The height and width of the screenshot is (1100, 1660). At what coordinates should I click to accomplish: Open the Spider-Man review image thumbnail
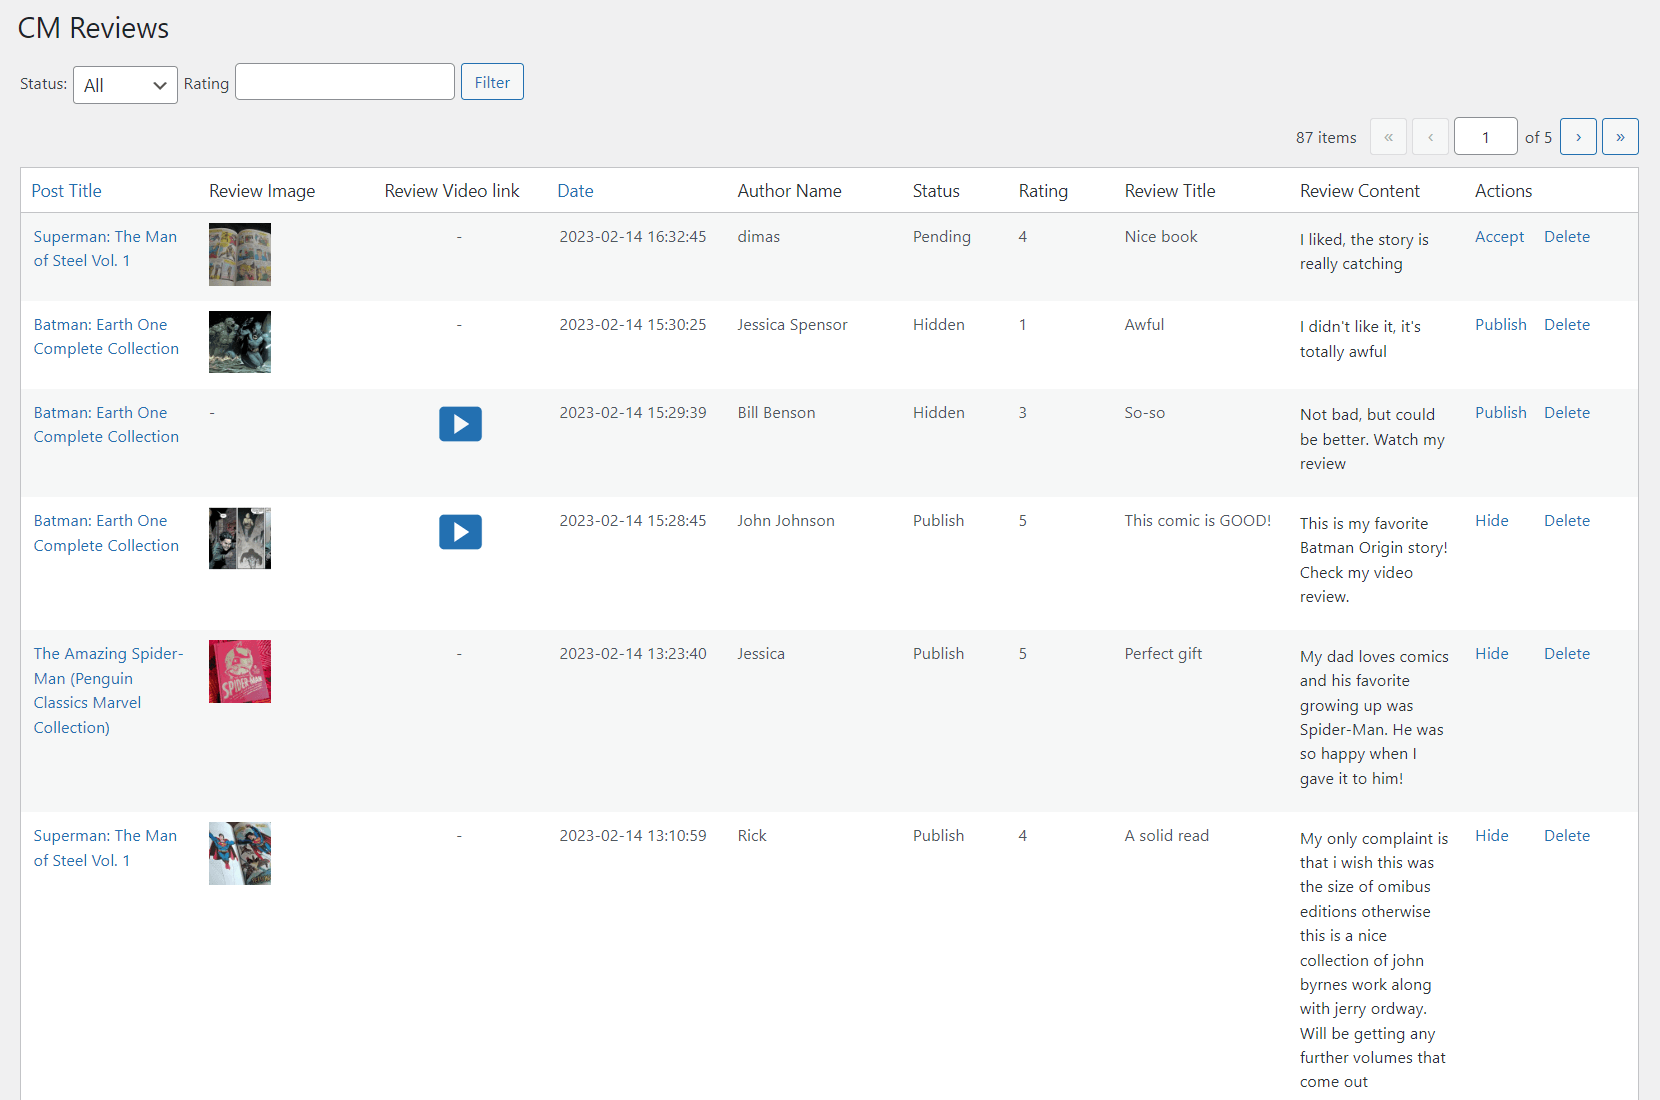(x=240, y=671)
